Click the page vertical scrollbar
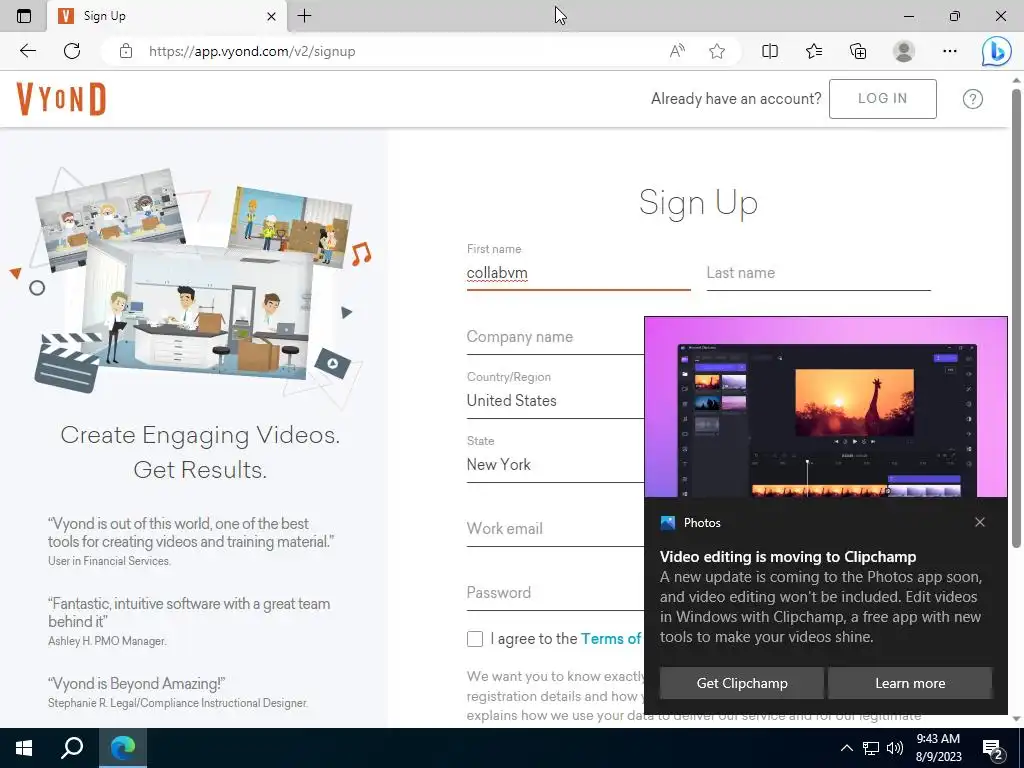The width and height of the screenshot is (1024, 768). [x=1016, y=319]
